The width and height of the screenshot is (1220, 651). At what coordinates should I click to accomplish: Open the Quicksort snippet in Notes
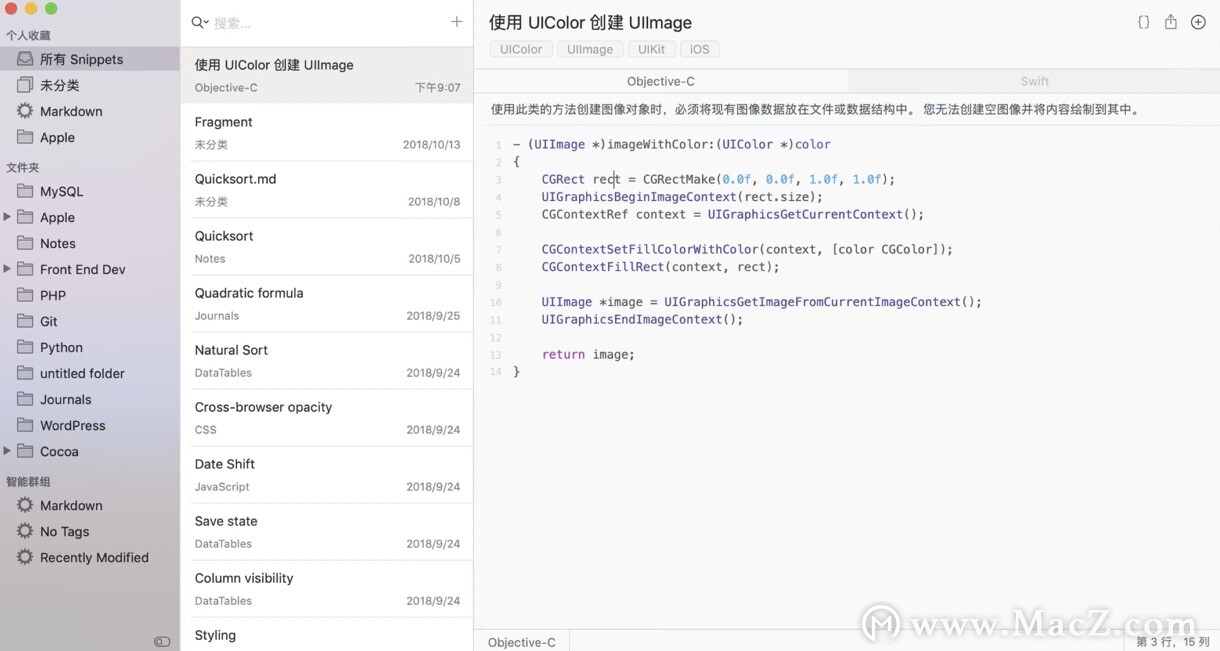[327, 246]
